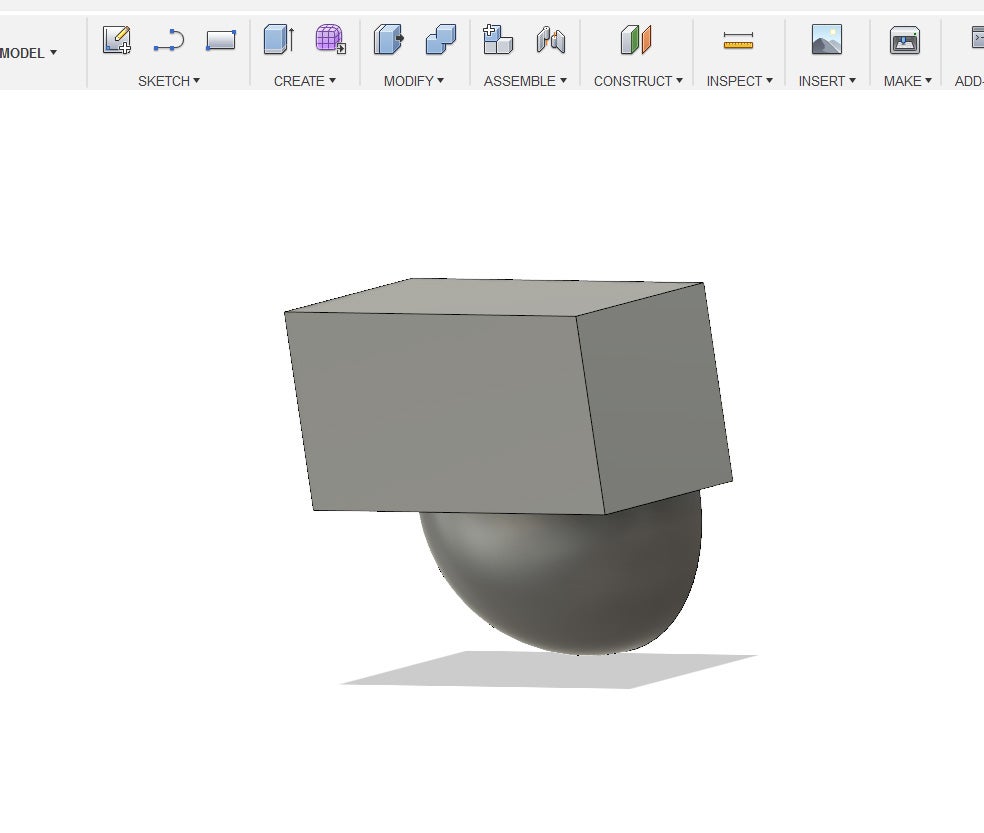The width and height of the screenshot is (984, 833).
Task: Click the Insert image icon
Action: point(826,41)
